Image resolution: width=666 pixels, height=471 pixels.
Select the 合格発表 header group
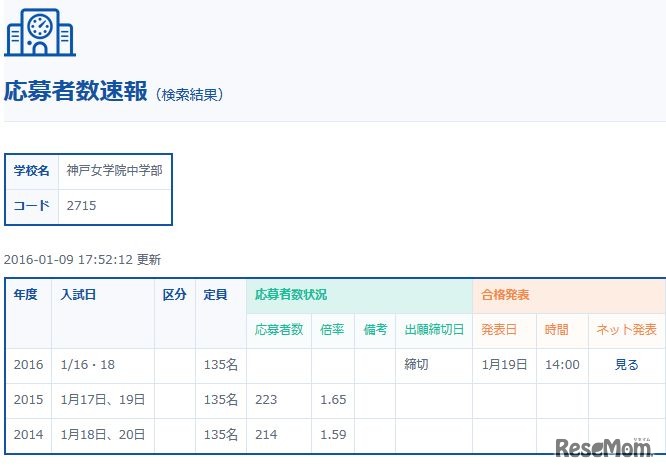(505, 295)
